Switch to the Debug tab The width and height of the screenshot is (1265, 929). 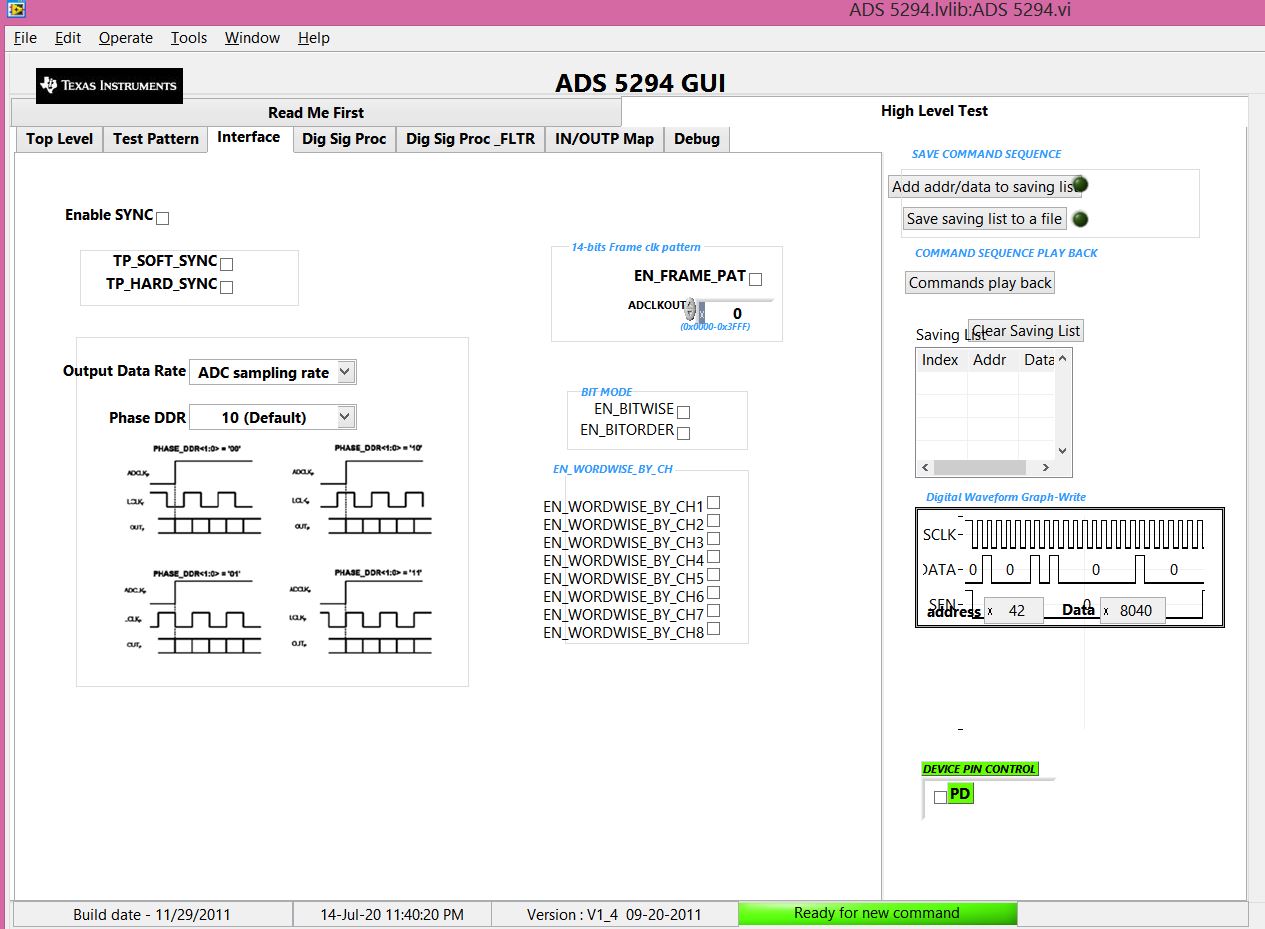[697, 139]
